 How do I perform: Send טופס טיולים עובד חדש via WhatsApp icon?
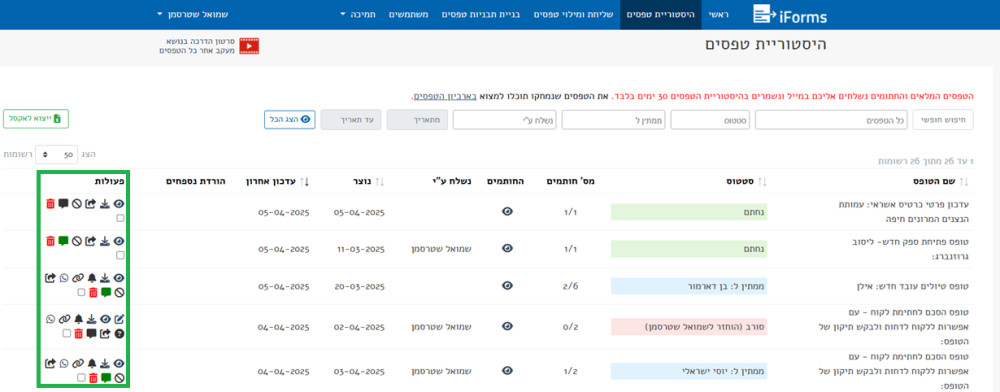(64, 278)
